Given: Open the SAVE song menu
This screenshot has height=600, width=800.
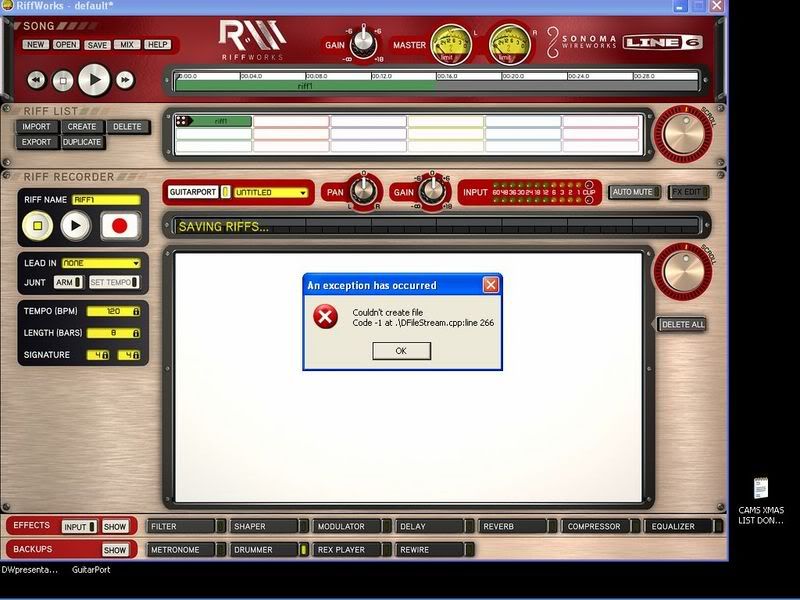Looking at the screenshot, I should tap(97, 45).
